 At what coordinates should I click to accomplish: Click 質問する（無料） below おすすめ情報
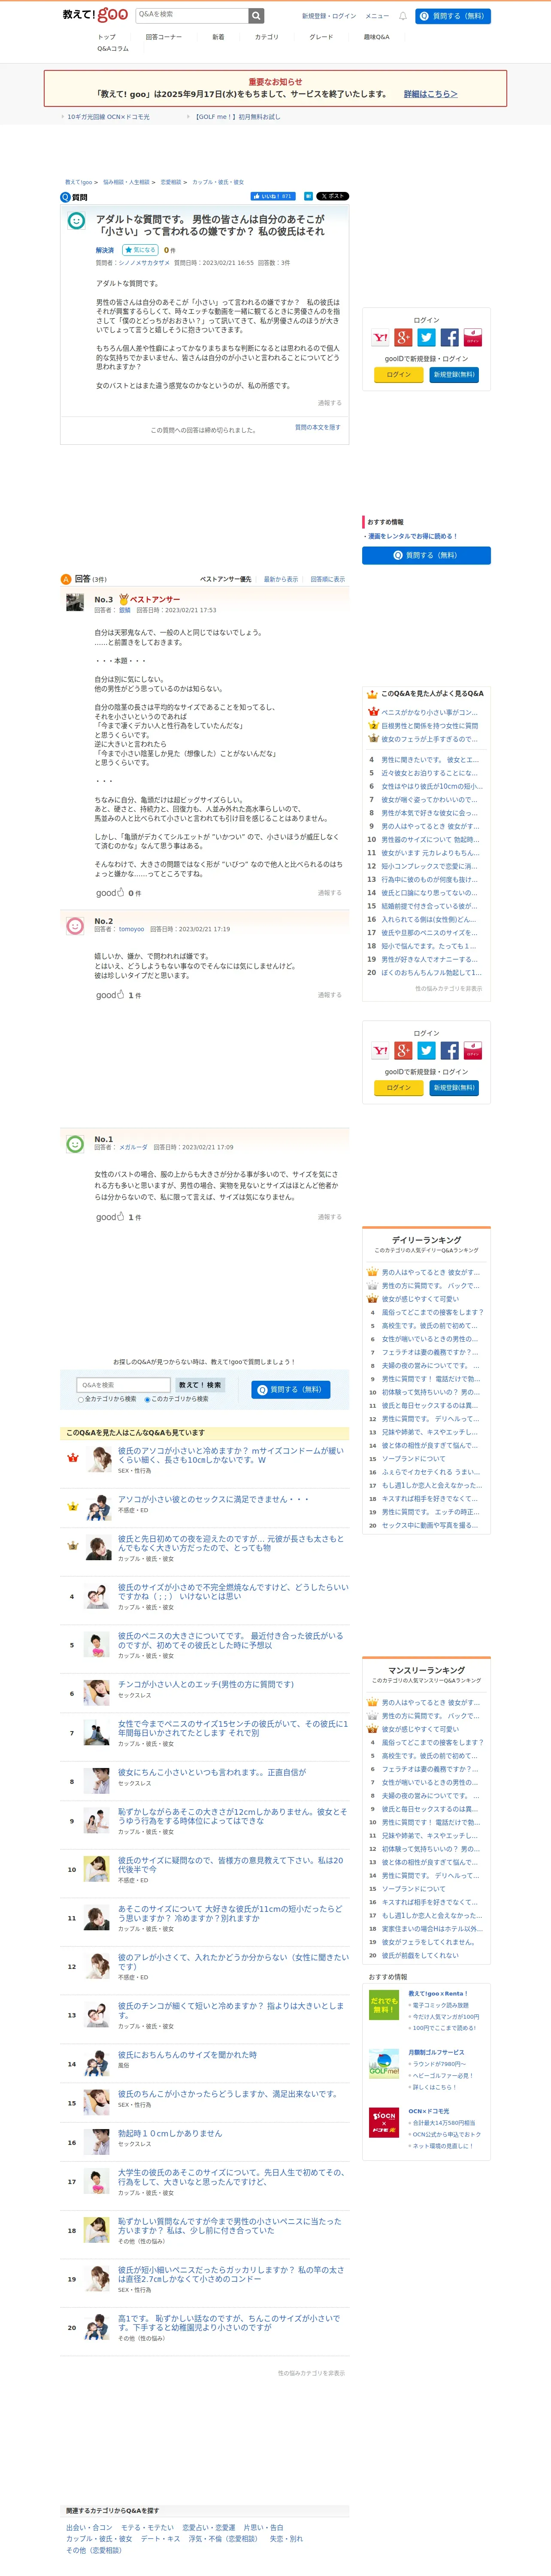coord(426,555)
